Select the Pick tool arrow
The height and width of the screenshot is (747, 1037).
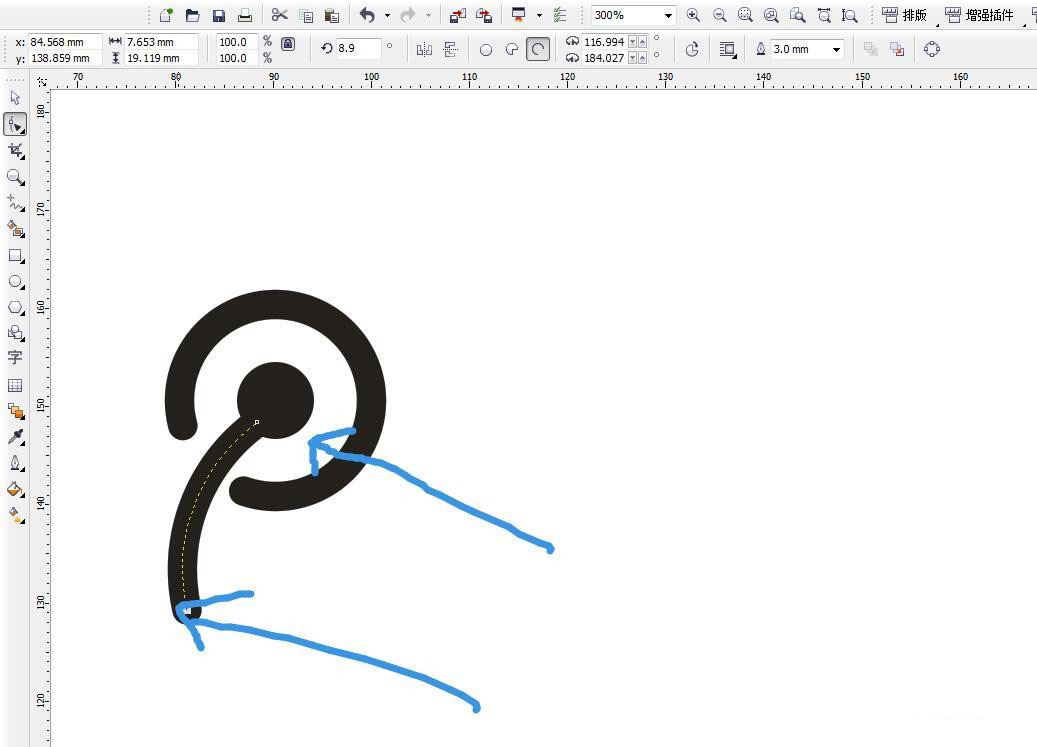click(15, 98)
